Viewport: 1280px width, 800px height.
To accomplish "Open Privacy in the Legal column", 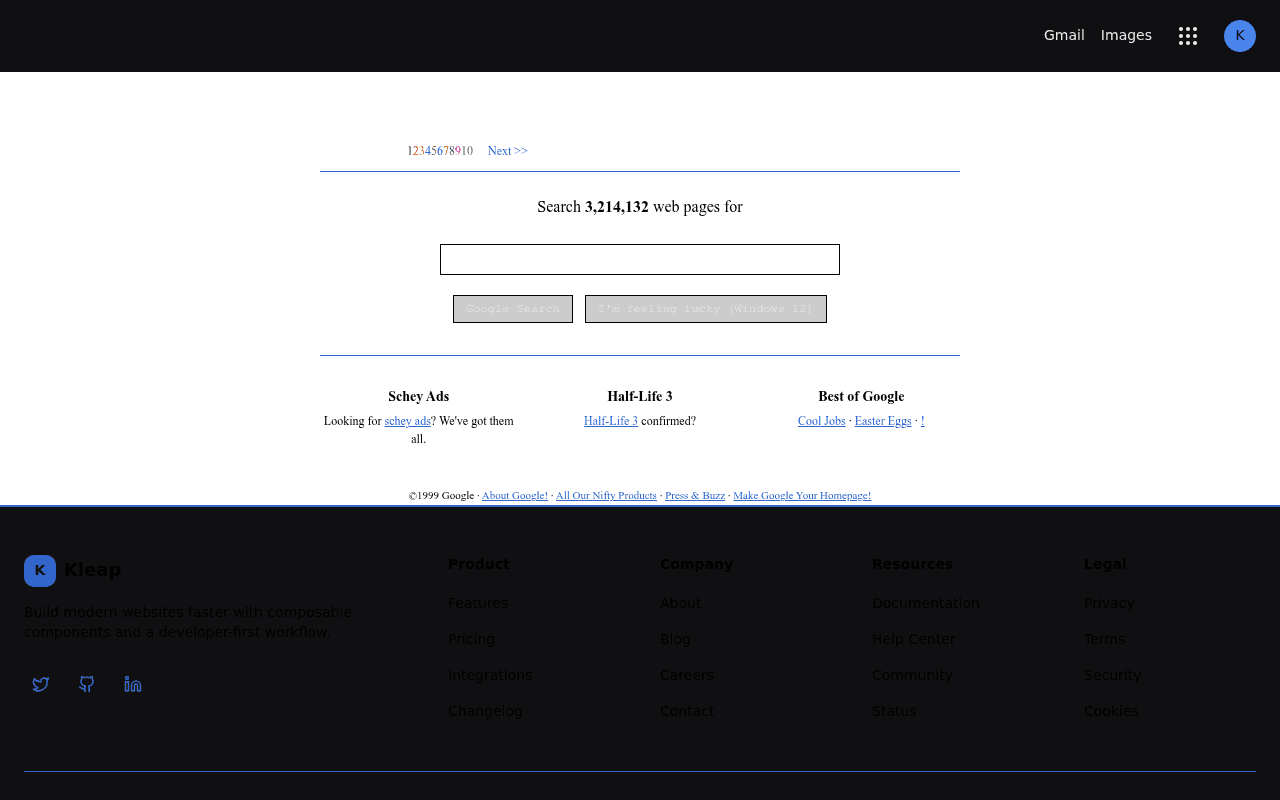I will pyautogui.click(x=1109, y=603).
